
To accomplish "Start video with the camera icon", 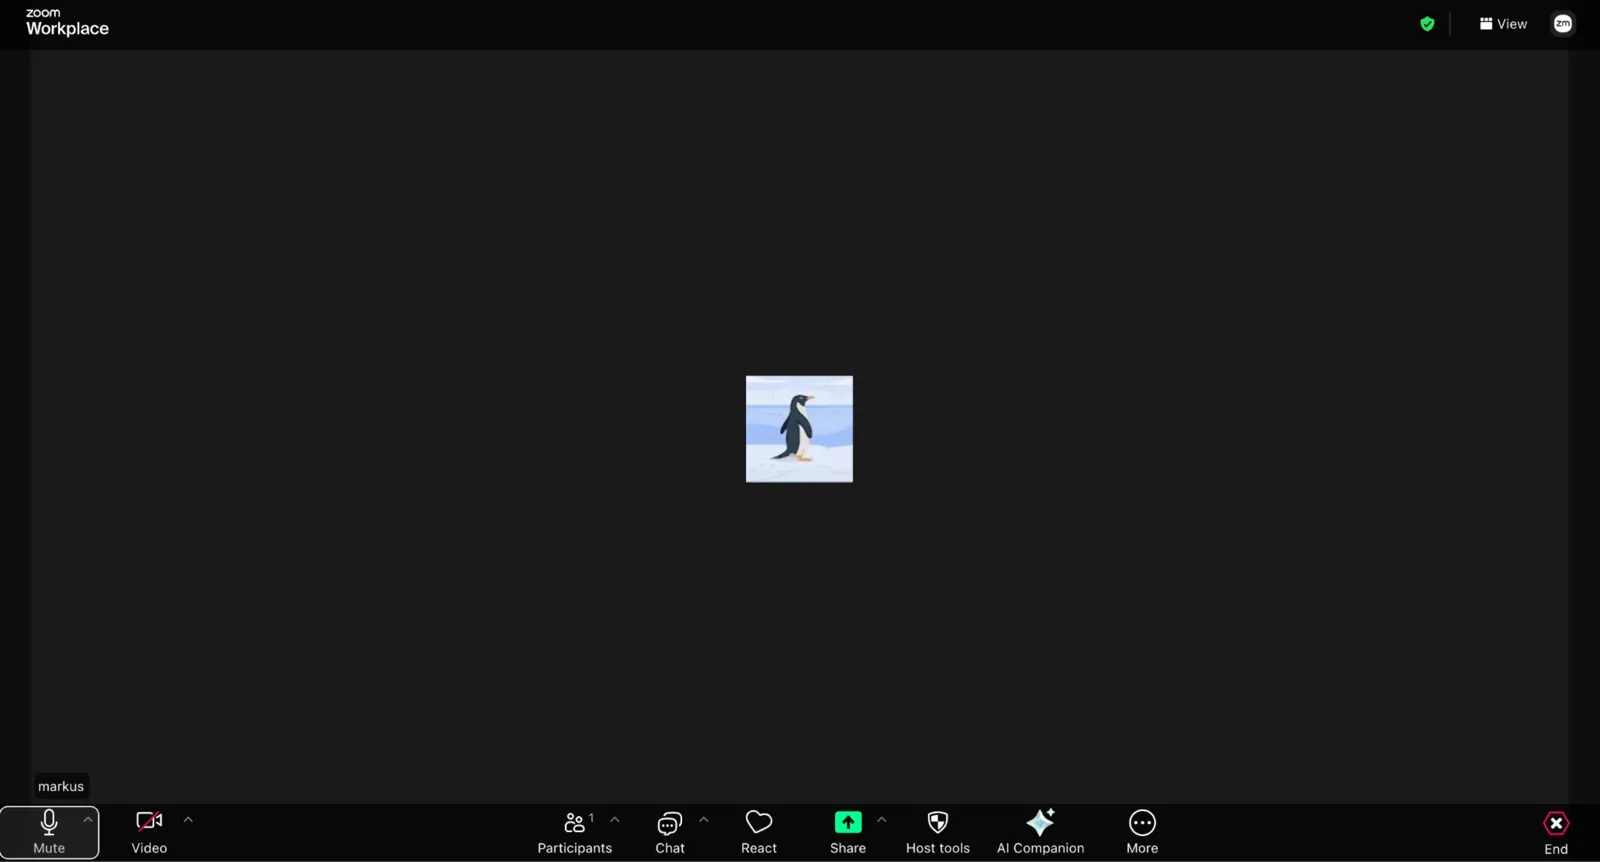I will click(149, 832).
